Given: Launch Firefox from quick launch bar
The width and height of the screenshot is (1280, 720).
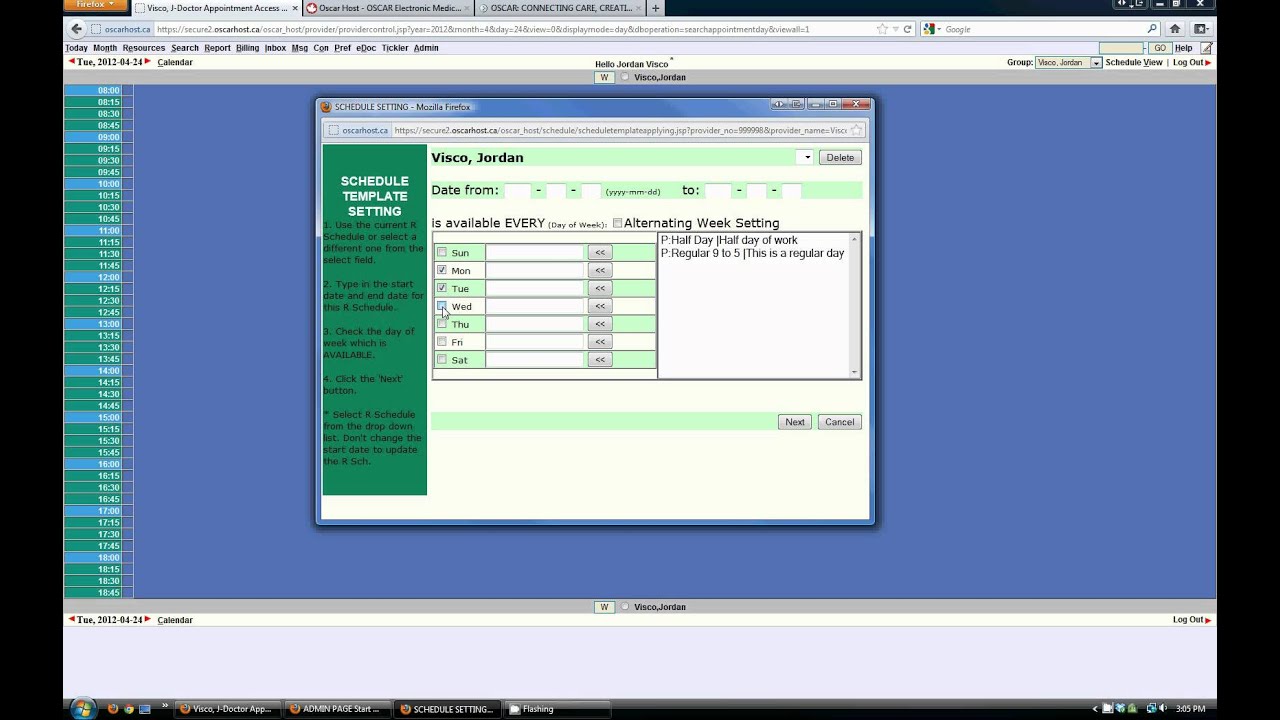Looking at the screenshot, I should point(112,709).
